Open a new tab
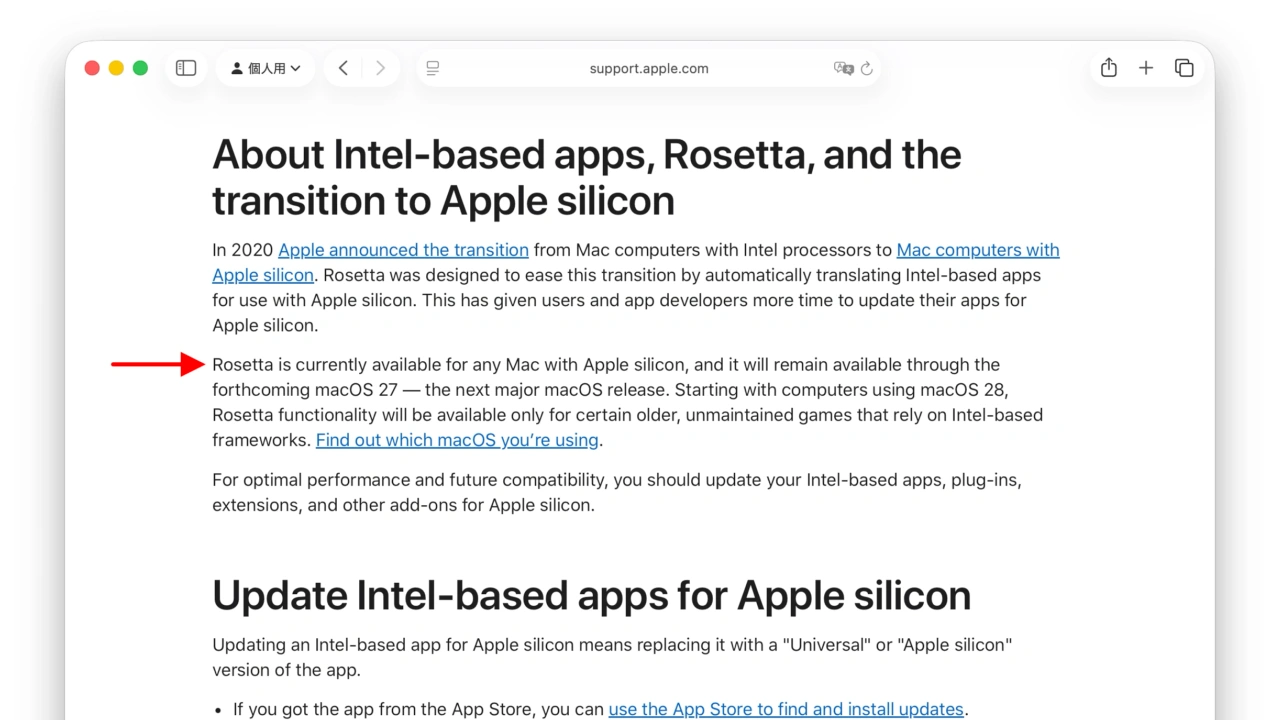The height and width of the screenshot is (720, 1280). [x=1146, y=68]
